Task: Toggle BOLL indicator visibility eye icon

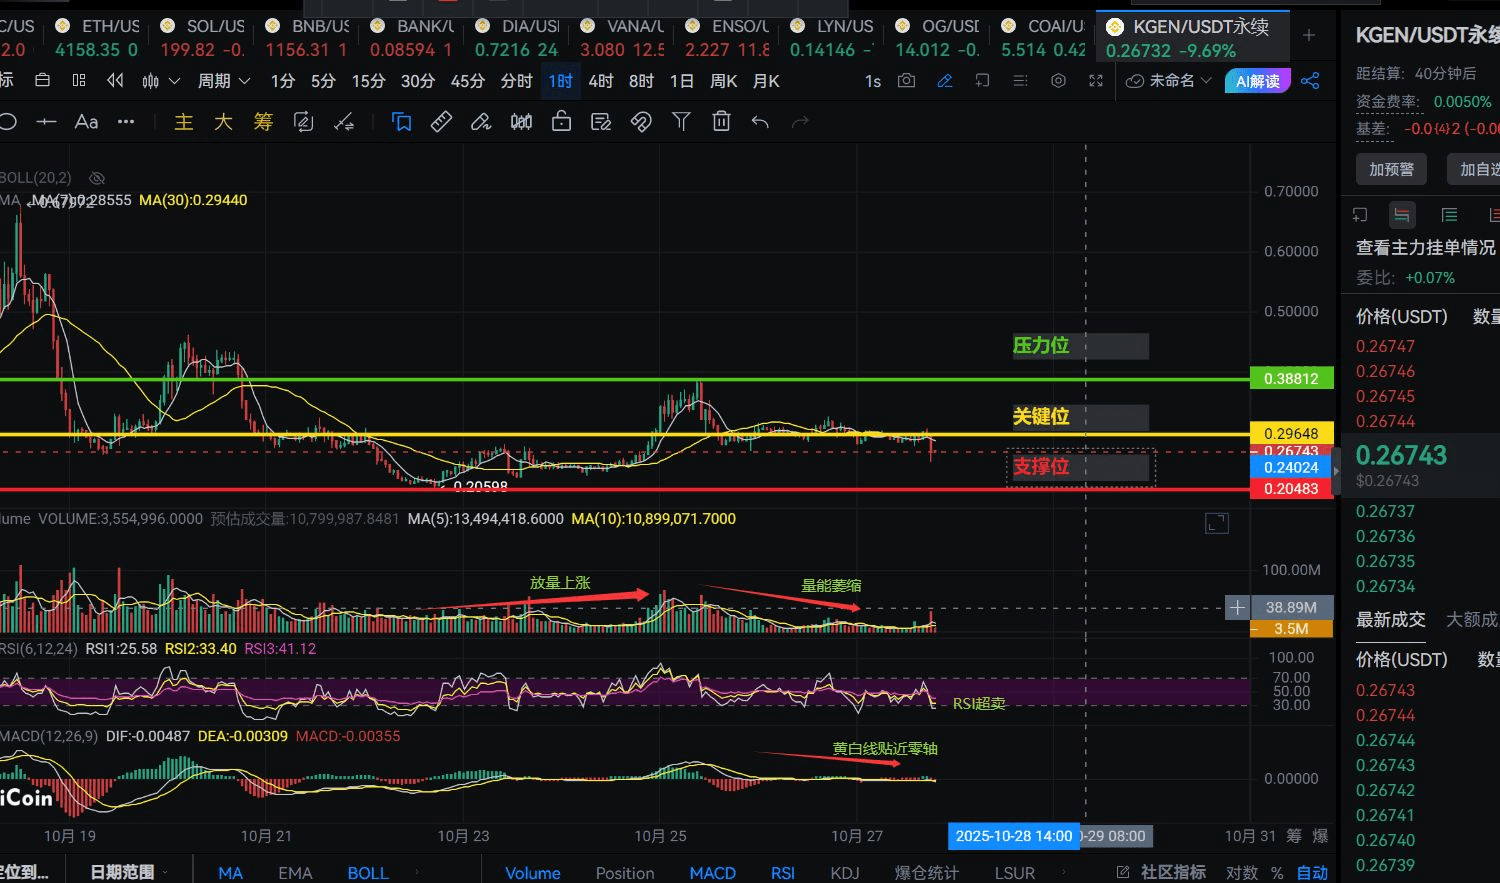Action: pos(97,178)
